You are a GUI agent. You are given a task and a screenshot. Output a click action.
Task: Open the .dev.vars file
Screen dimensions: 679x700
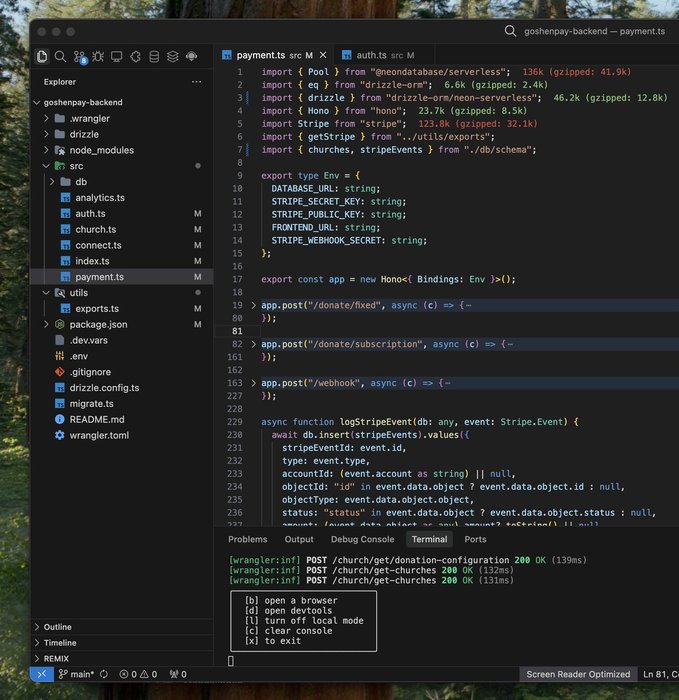click(x=121, y=340)
